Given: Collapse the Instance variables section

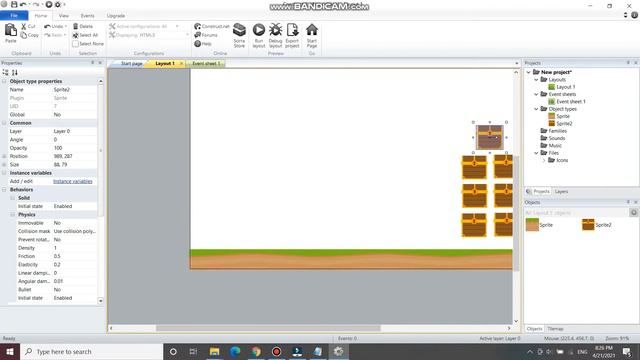Looking at the screenshot, I should click(x=4, y=173).
